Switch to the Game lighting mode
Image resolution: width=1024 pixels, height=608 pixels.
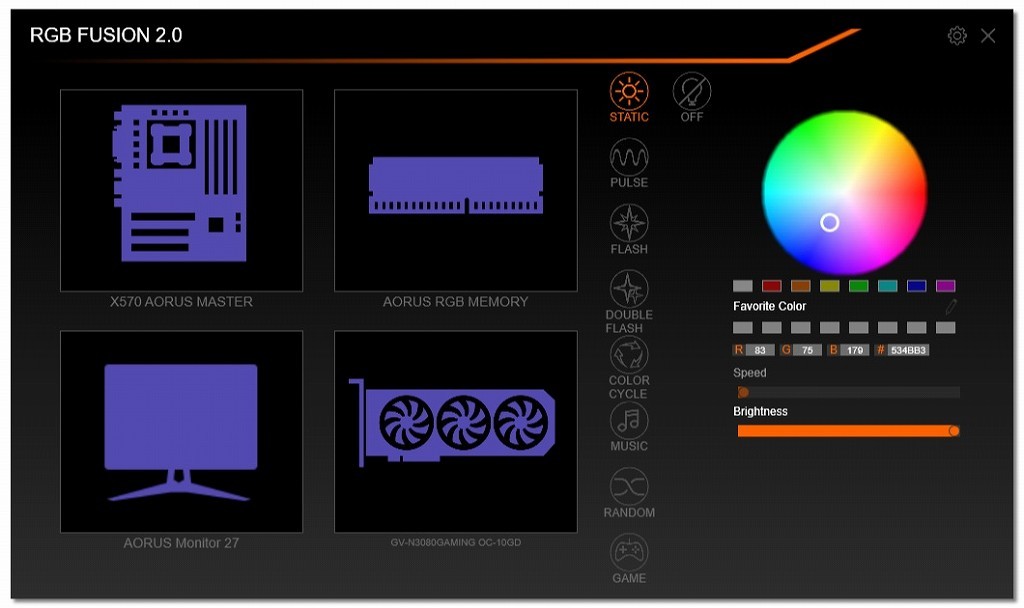point(629,552)
